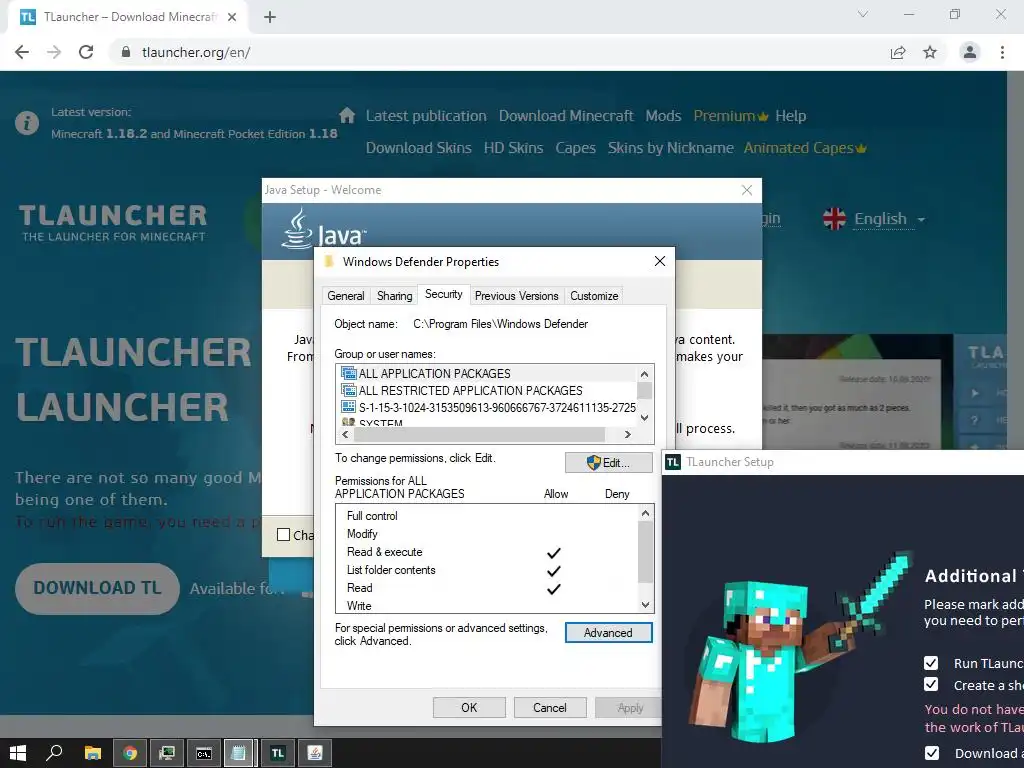Open Previous Versions tab
This screenshot has width=1024, height=768.
[517, 296]
